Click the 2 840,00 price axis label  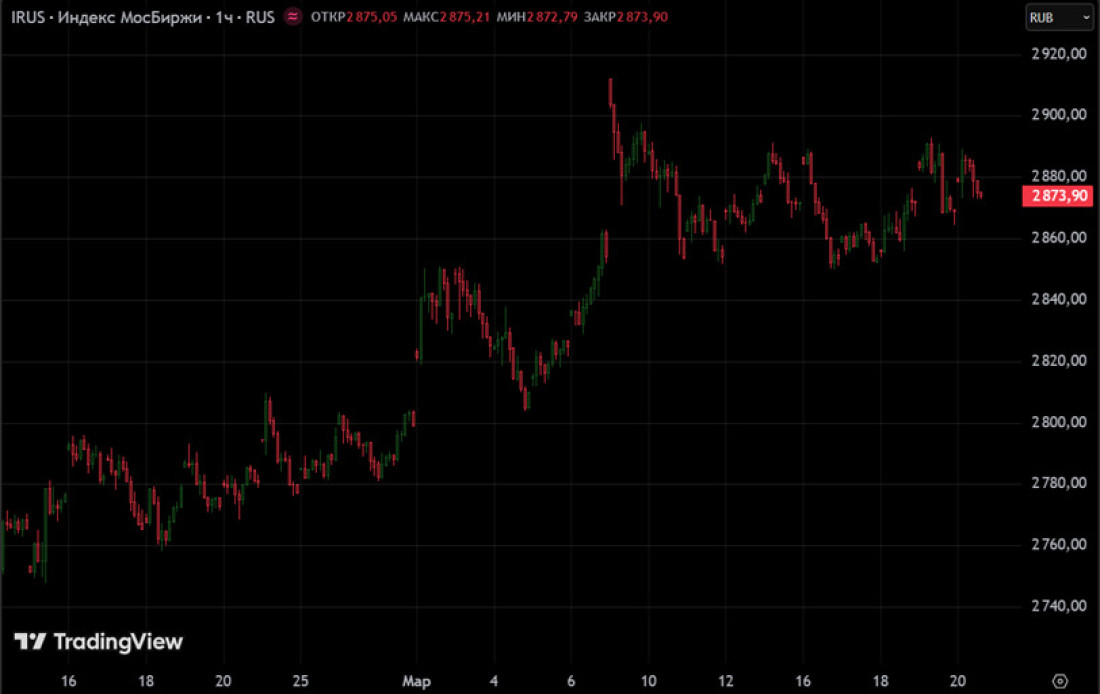1059,299
